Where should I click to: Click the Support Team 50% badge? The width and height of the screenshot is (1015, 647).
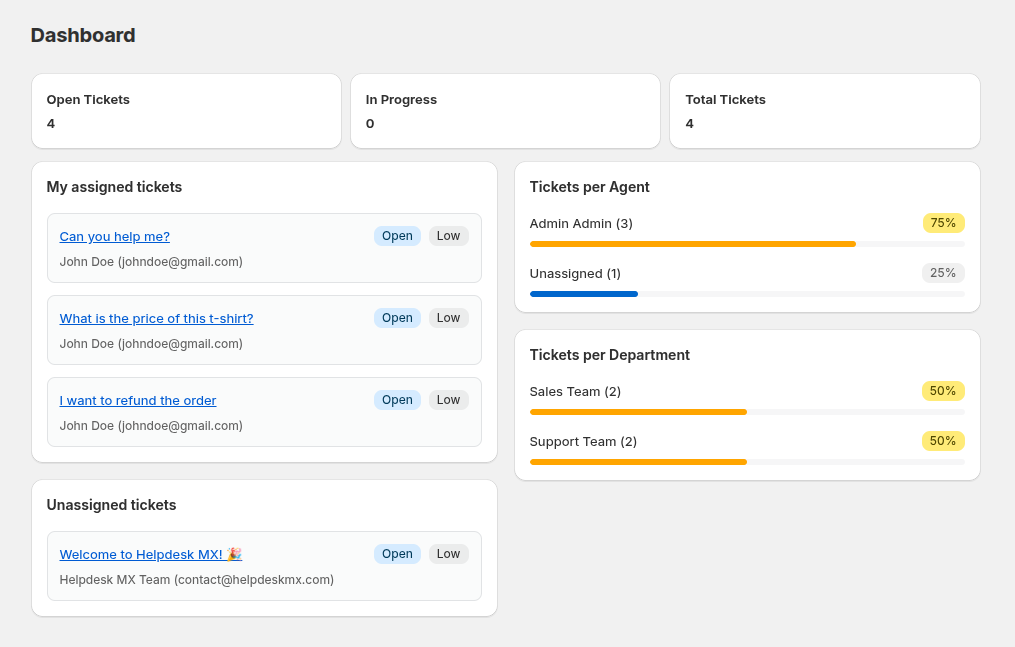click(x=943, y=441)
